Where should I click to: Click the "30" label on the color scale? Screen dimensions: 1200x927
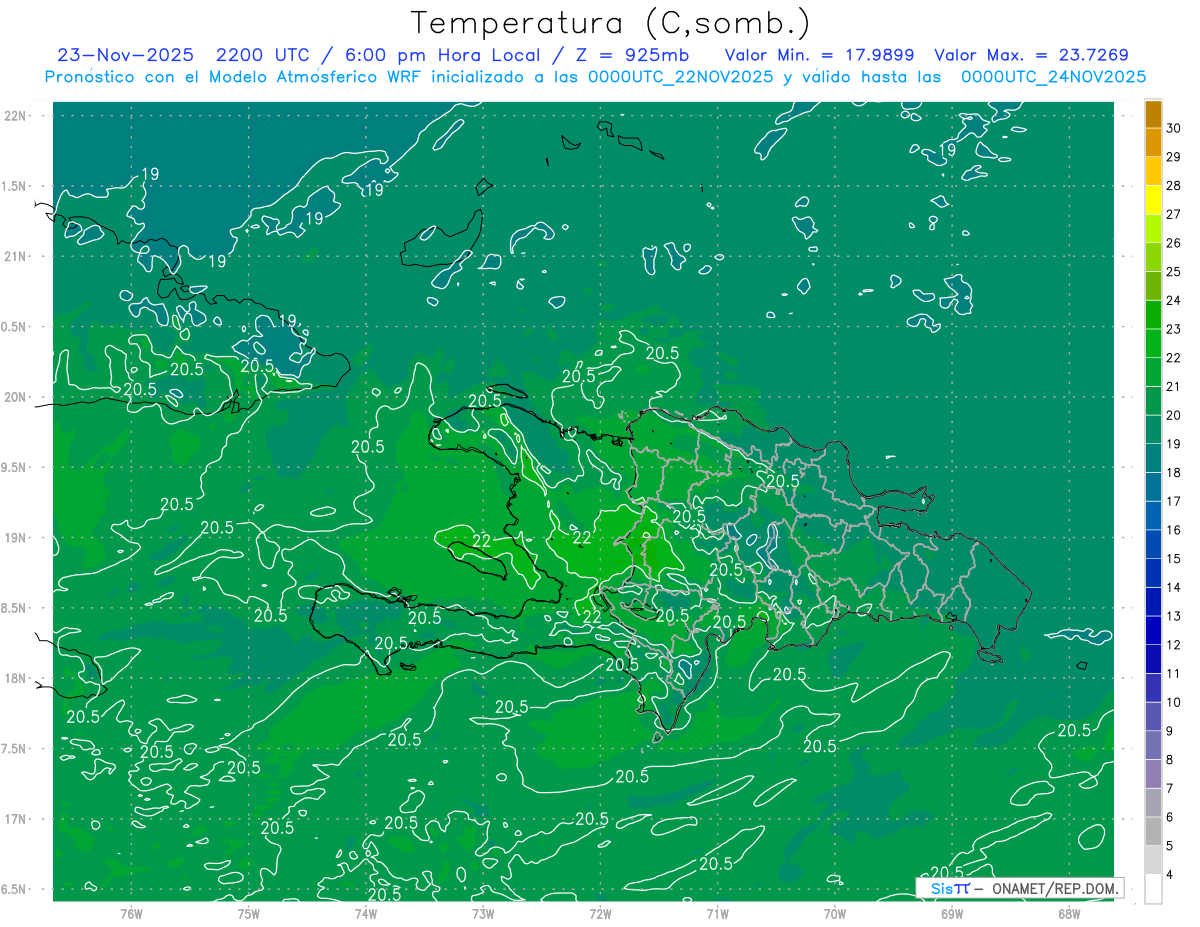pyautogui.click(x=1174, y=128)
